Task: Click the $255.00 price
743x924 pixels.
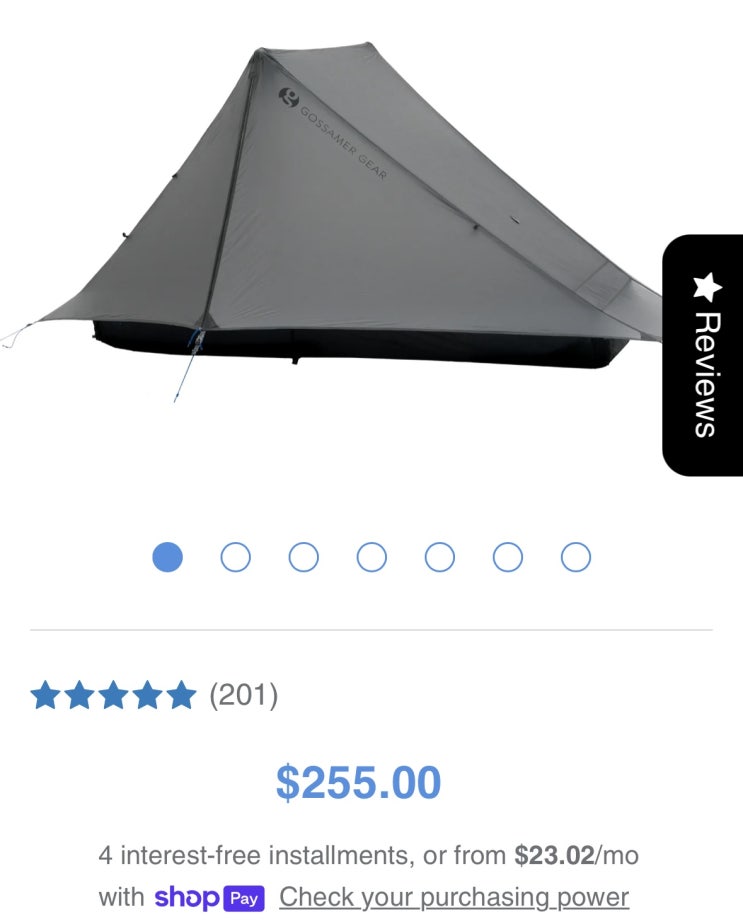Action: click(358, 782)
